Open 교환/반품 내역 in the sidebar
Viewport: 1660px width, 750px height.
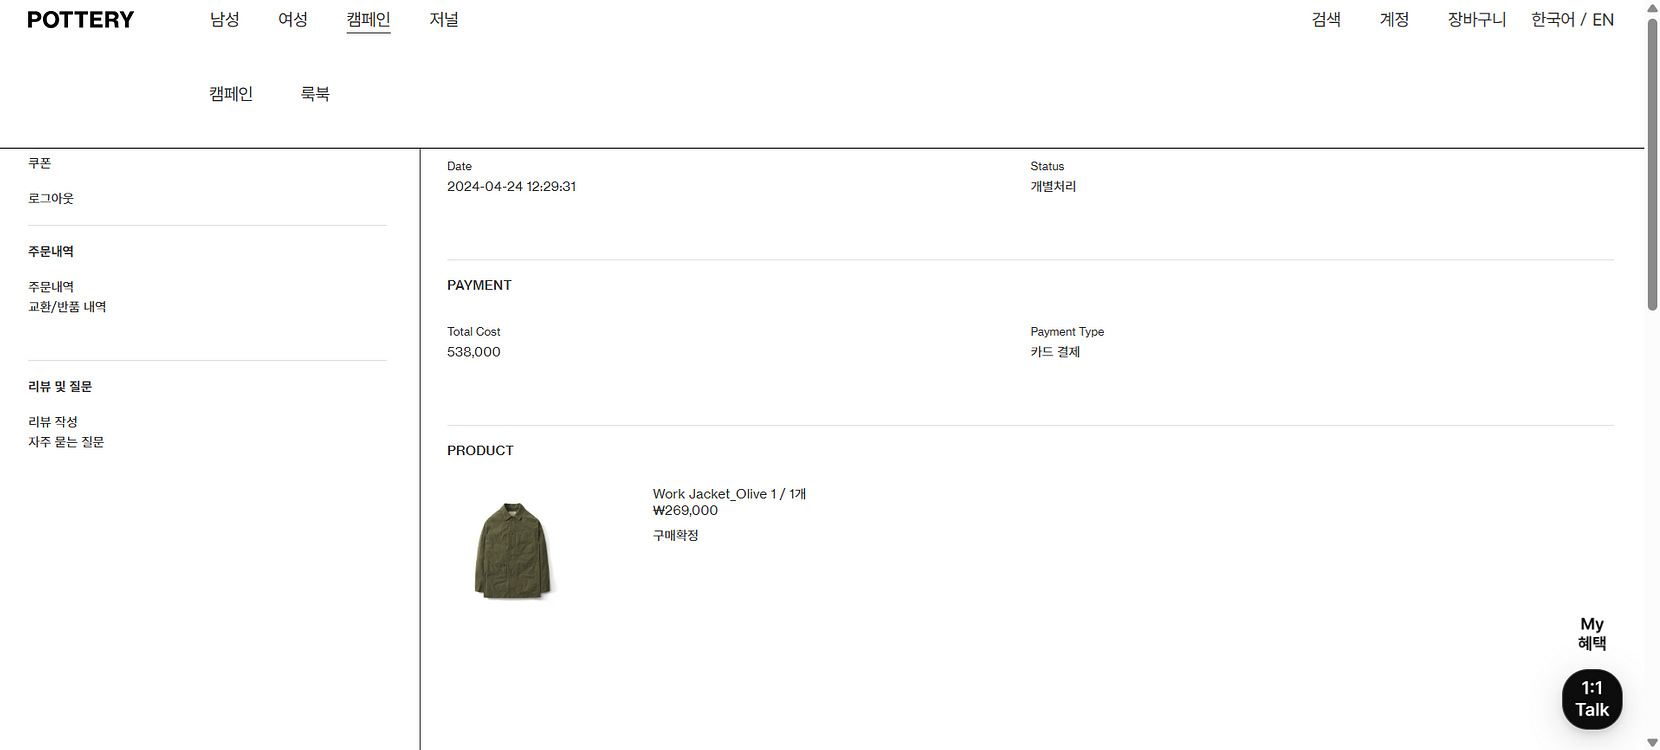click(67, 307)
